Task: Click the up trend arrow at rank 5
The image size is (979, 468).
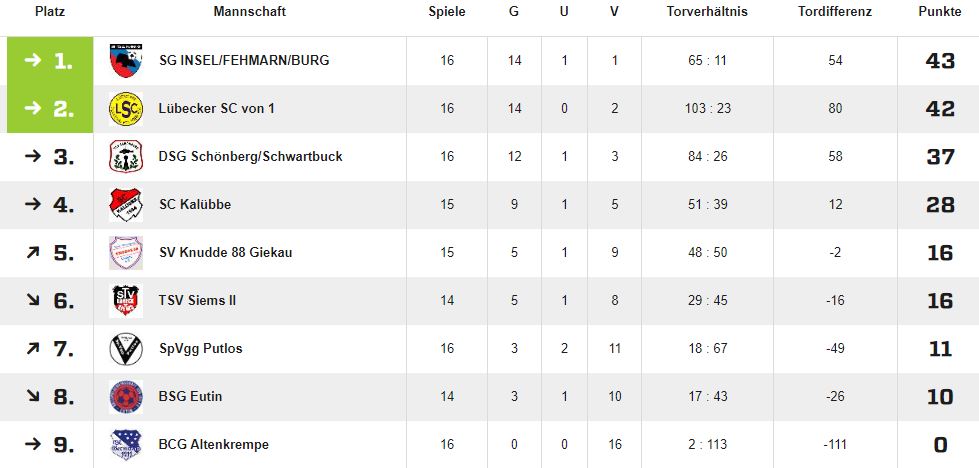Action: pyautogui.click(x=32, y=253)
